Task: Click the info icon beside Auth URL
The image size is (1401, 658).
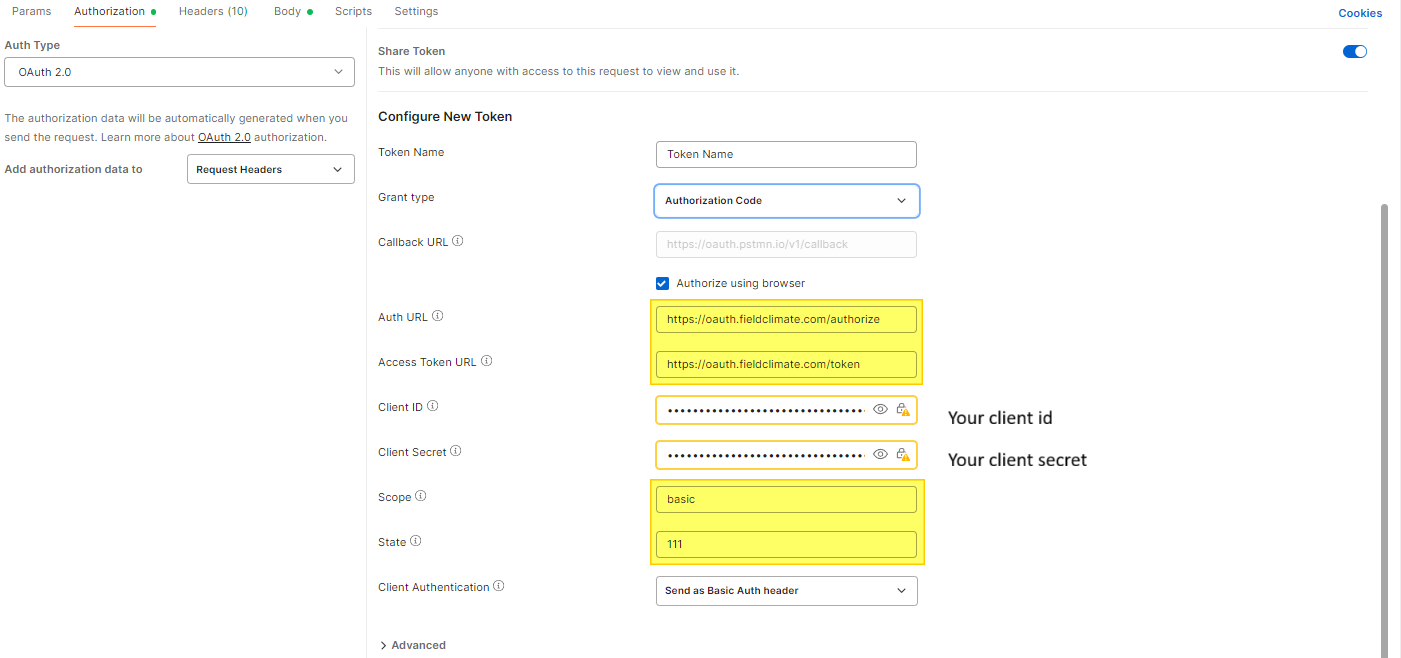Action: [438, 317]
